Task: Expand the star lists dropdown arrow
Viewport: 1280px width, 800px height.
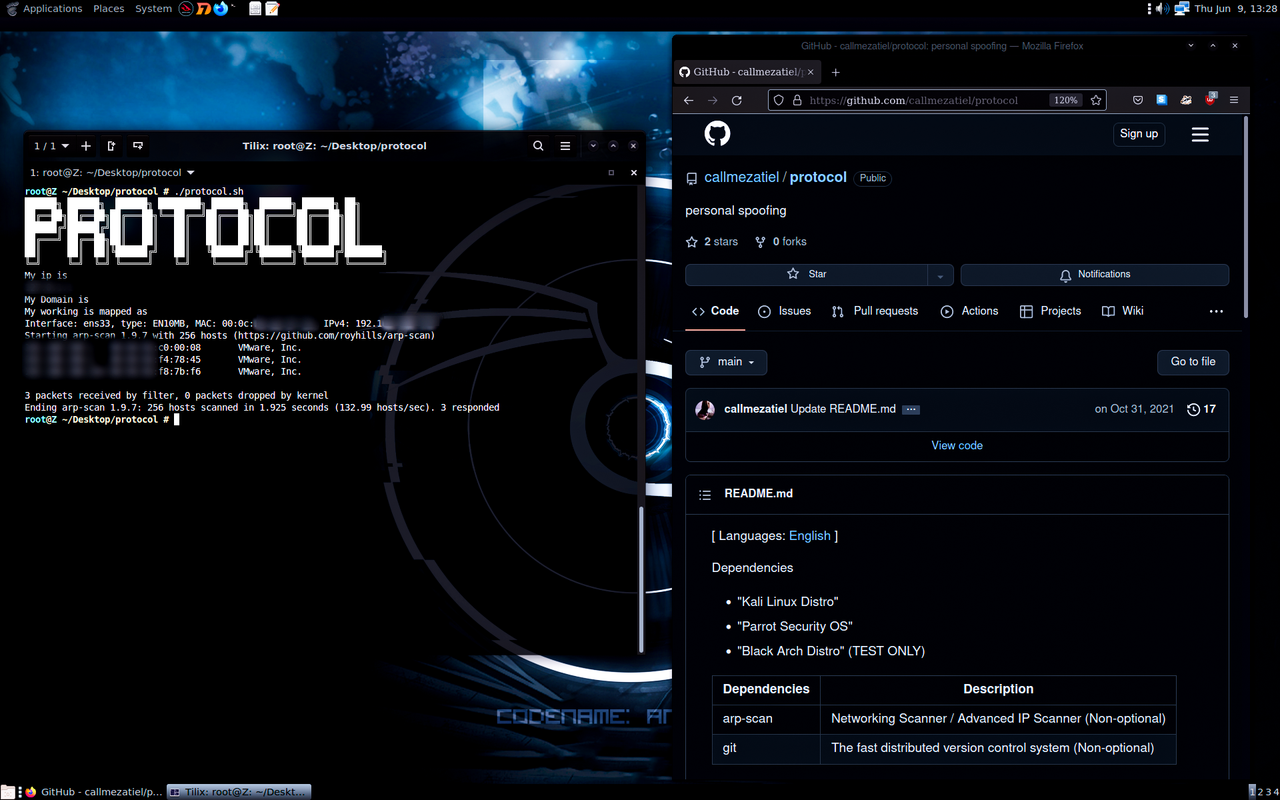Action: click(x=940, y=274)
